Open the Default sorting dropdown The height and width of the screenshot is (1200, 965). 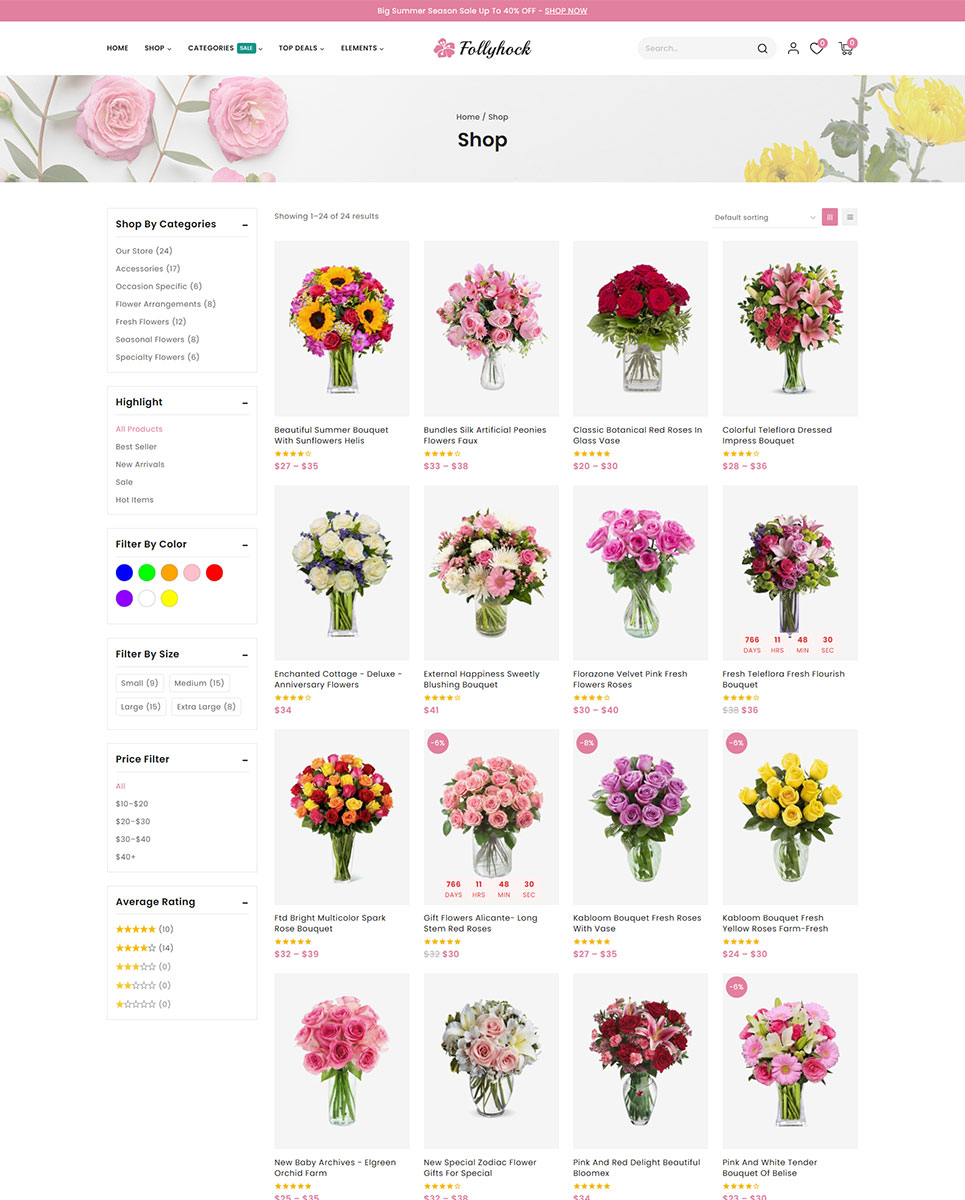(765, 217)
